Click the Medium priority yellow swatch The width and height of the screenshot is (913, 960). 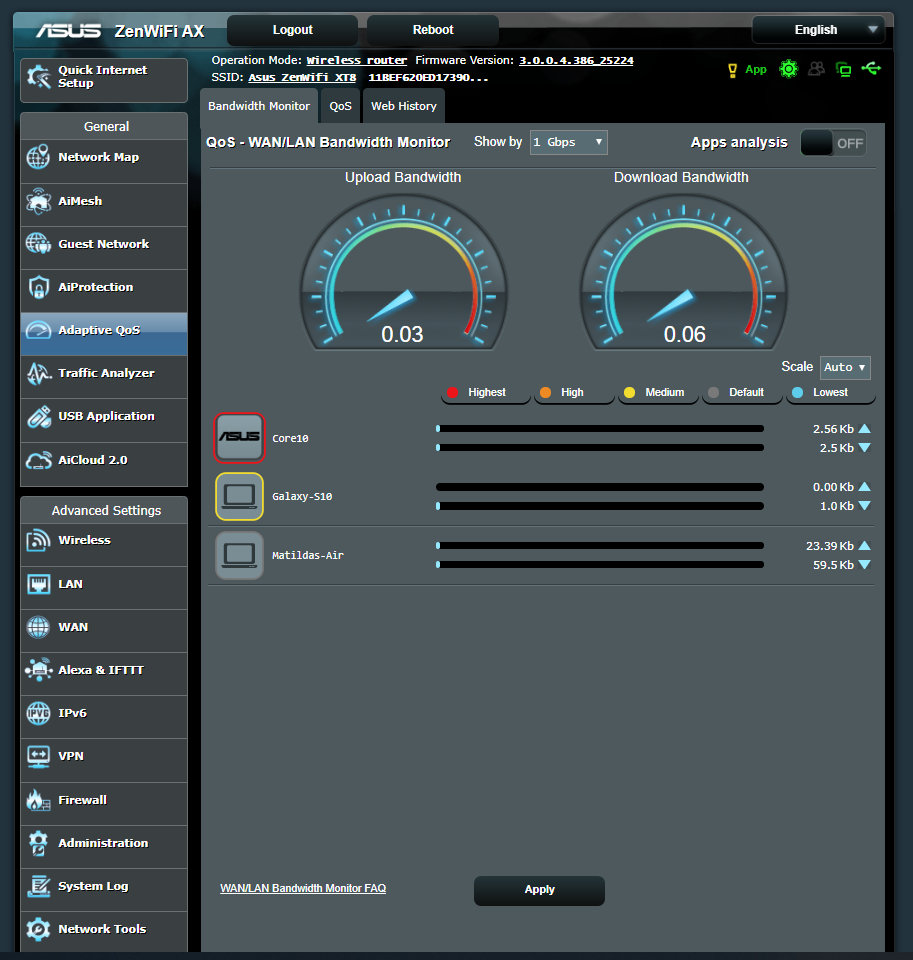(629, 392)
